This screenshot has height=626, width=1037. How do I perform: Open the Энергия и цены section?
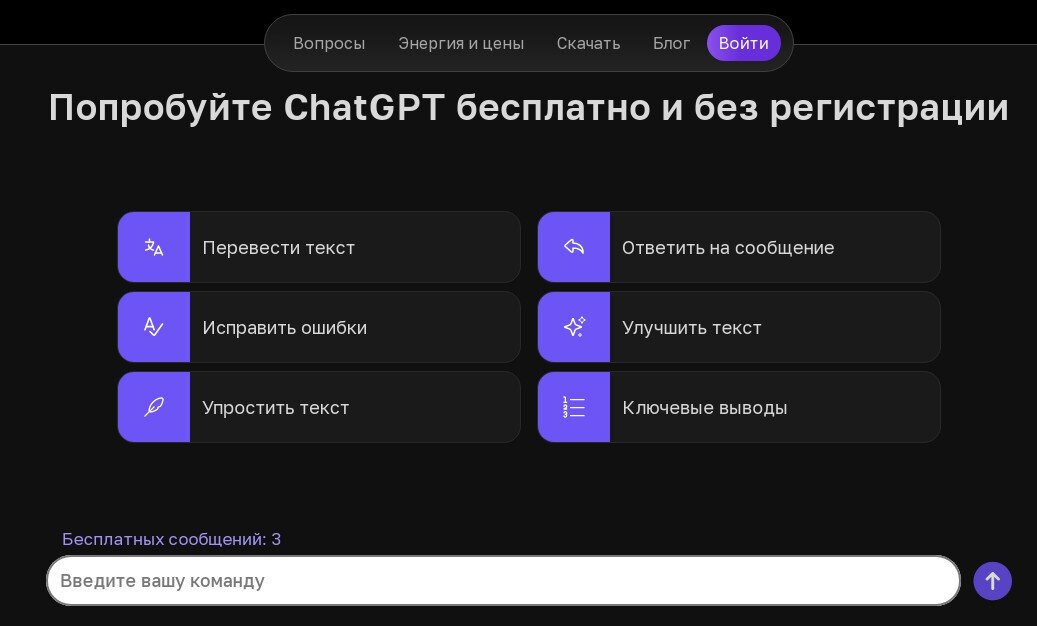[461, 43]
